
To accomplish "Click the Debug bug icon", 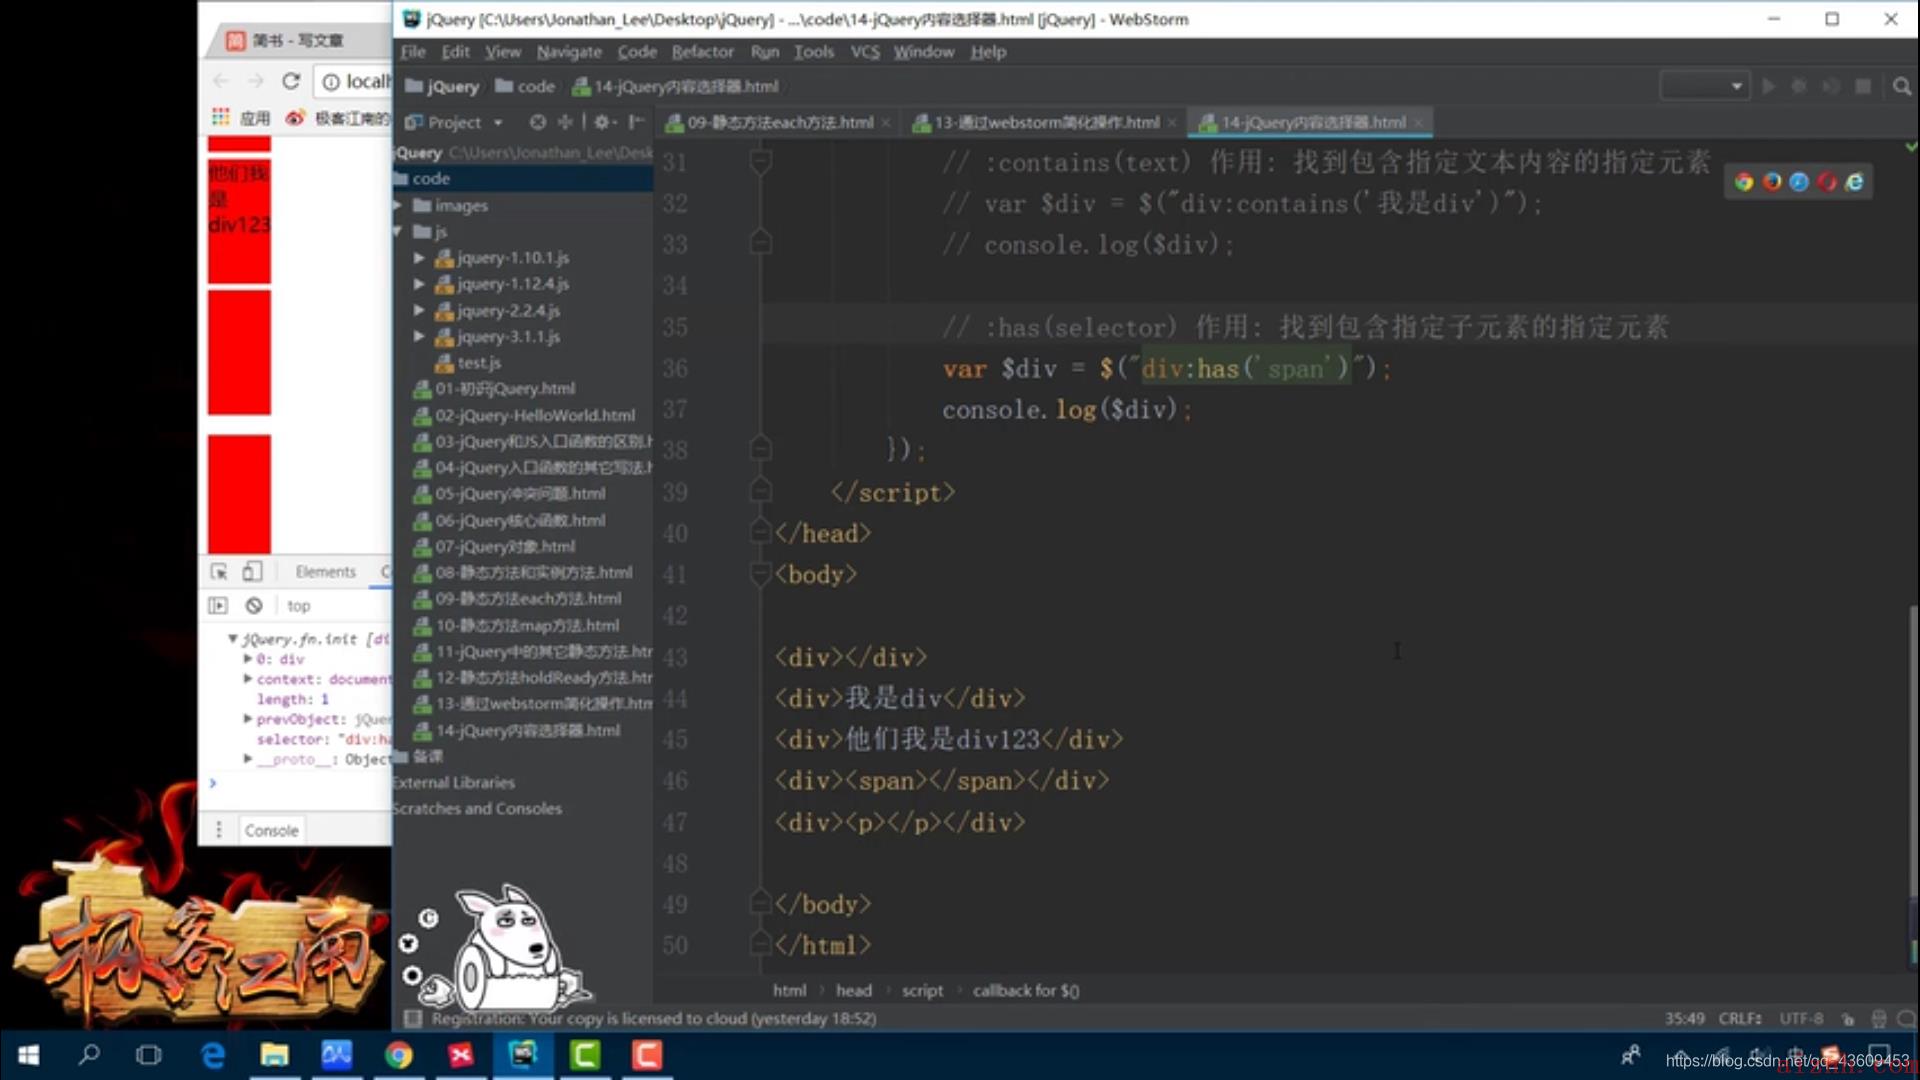I will tap(1799, 86).
